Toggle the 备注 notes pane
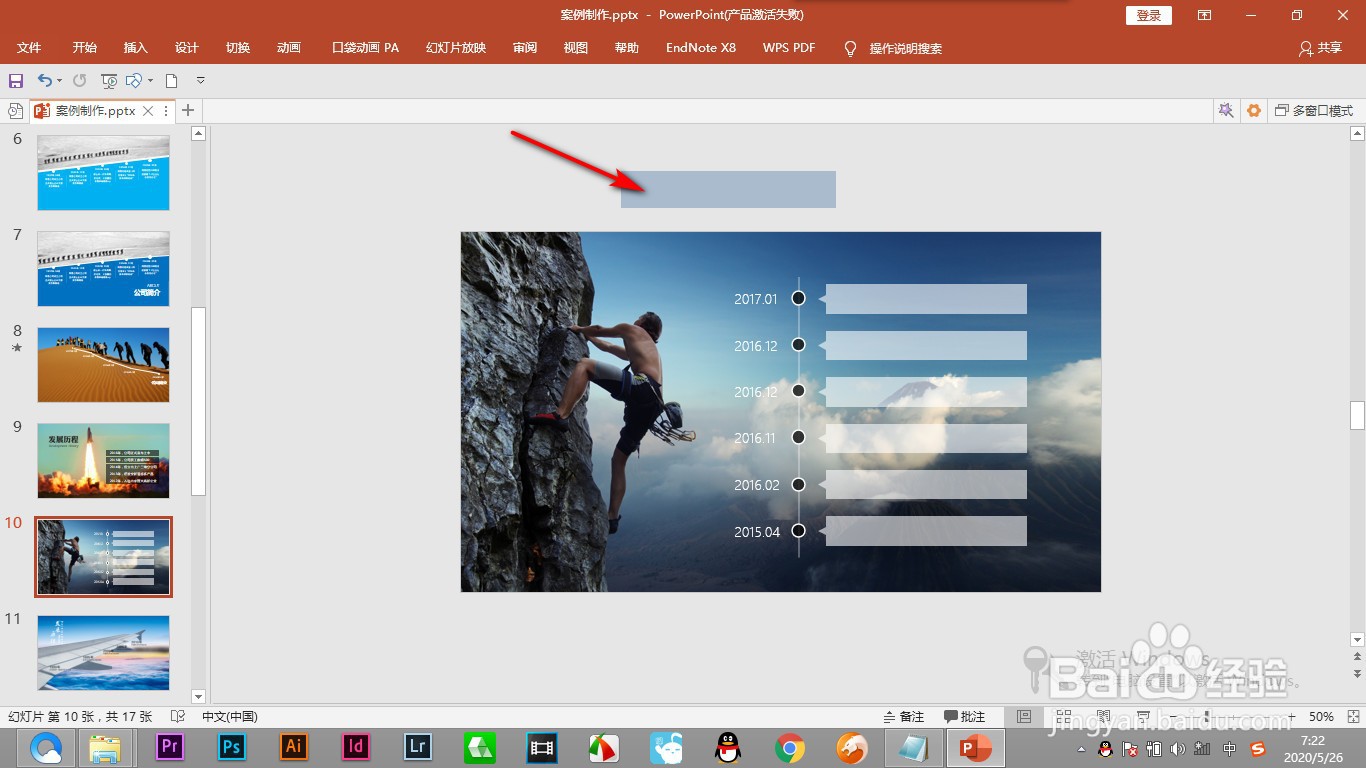The width and height of the screenshot is (1366, 768). tap(904, 717)
